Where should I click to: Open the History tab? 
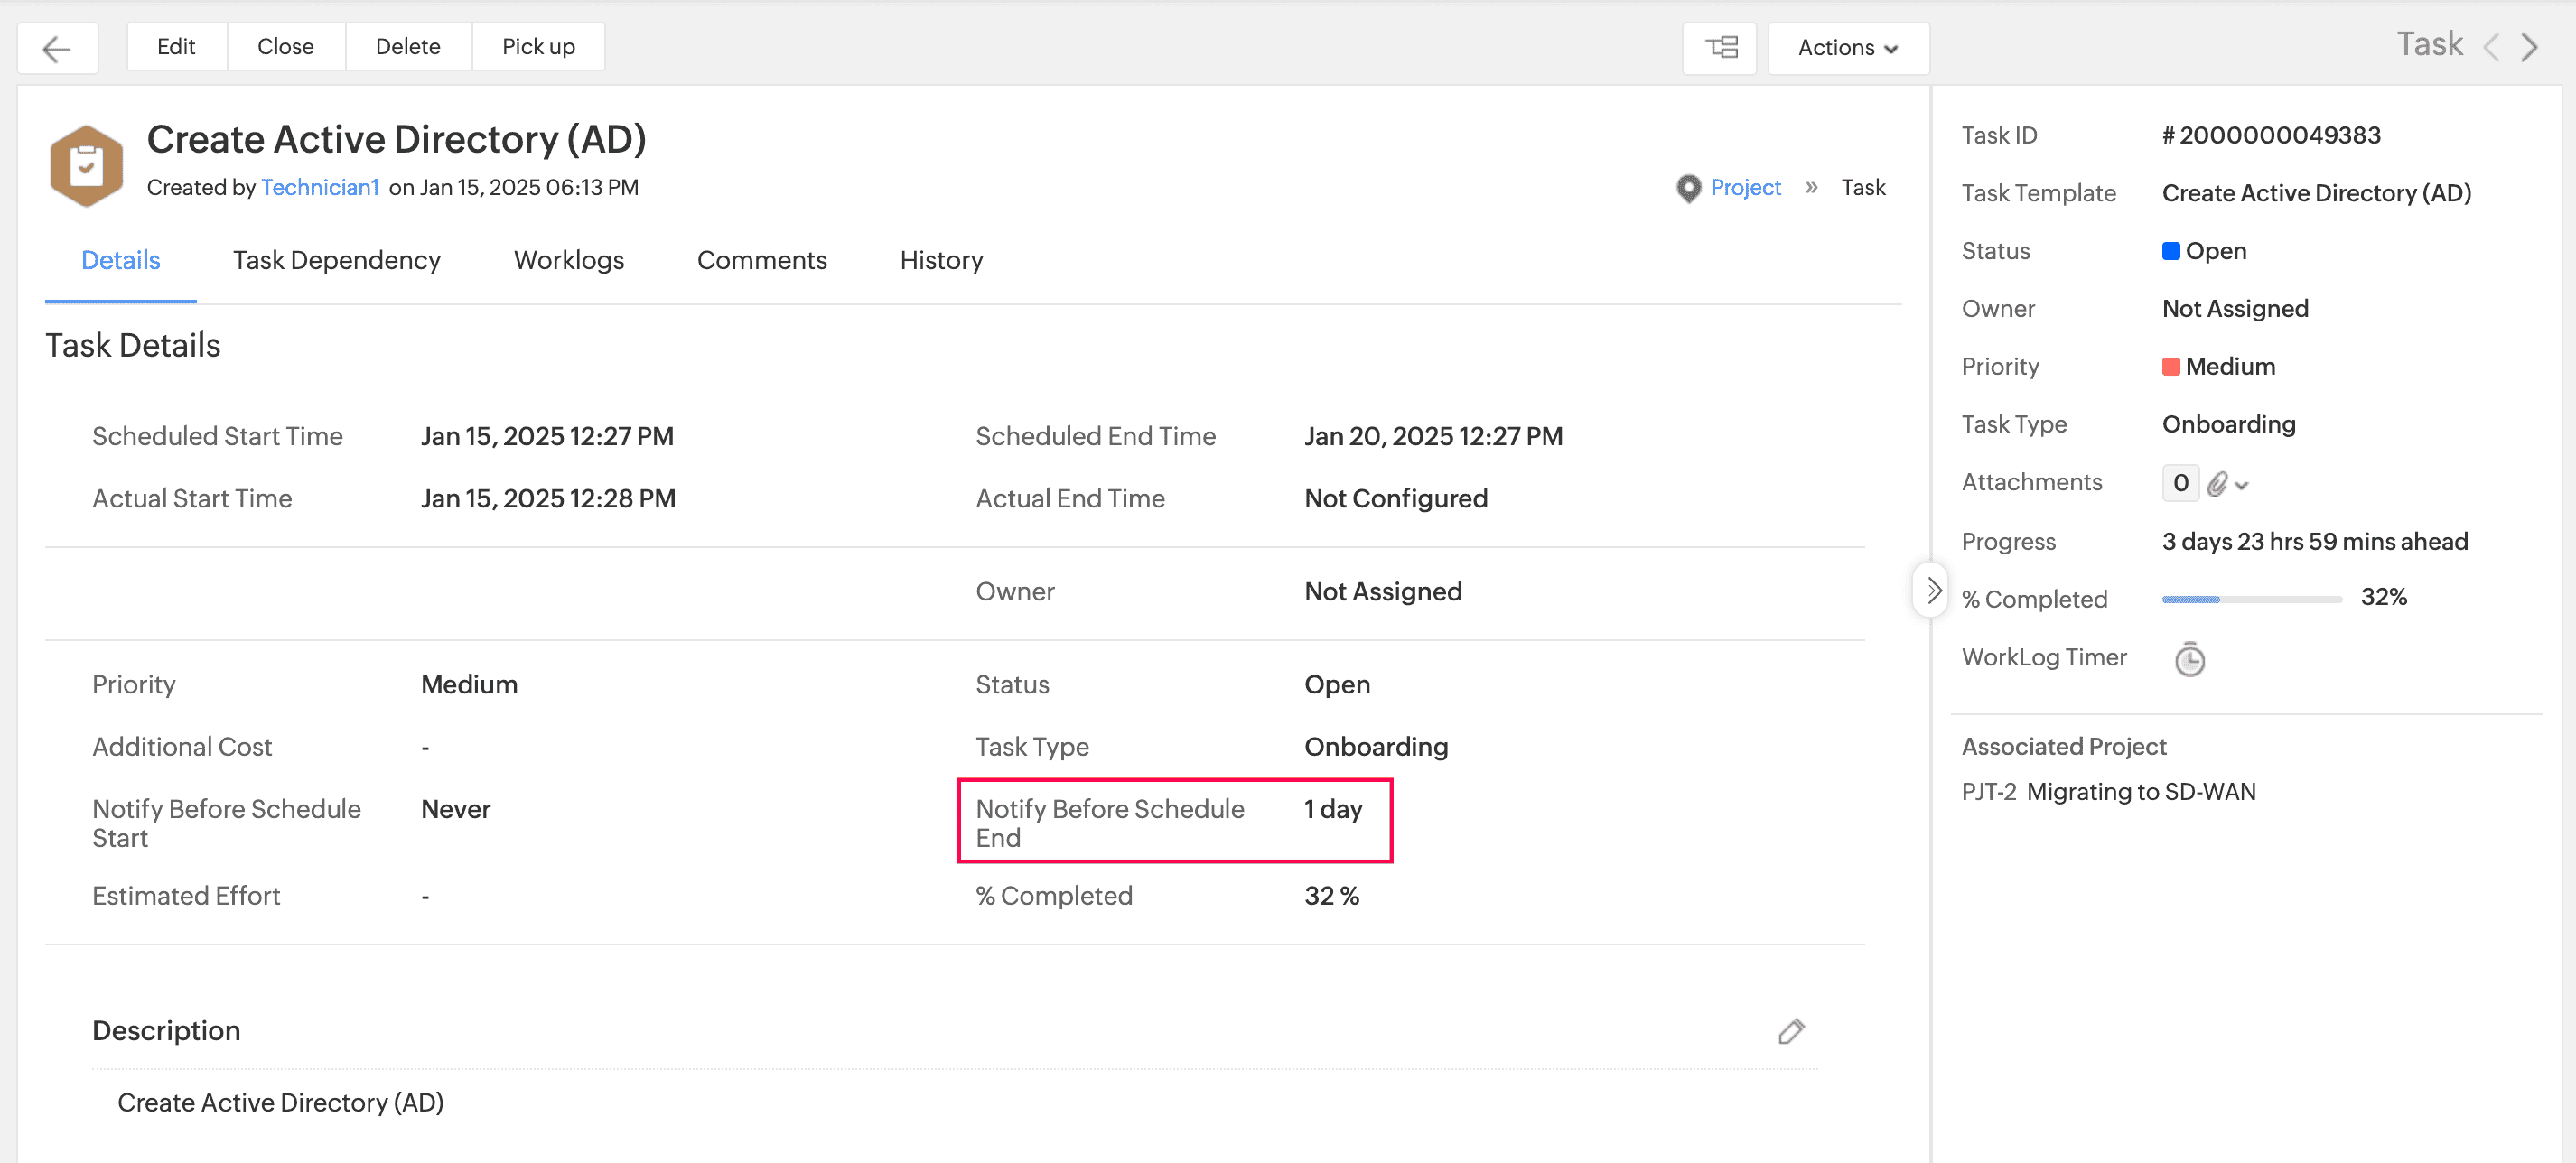tap(941, 260)
